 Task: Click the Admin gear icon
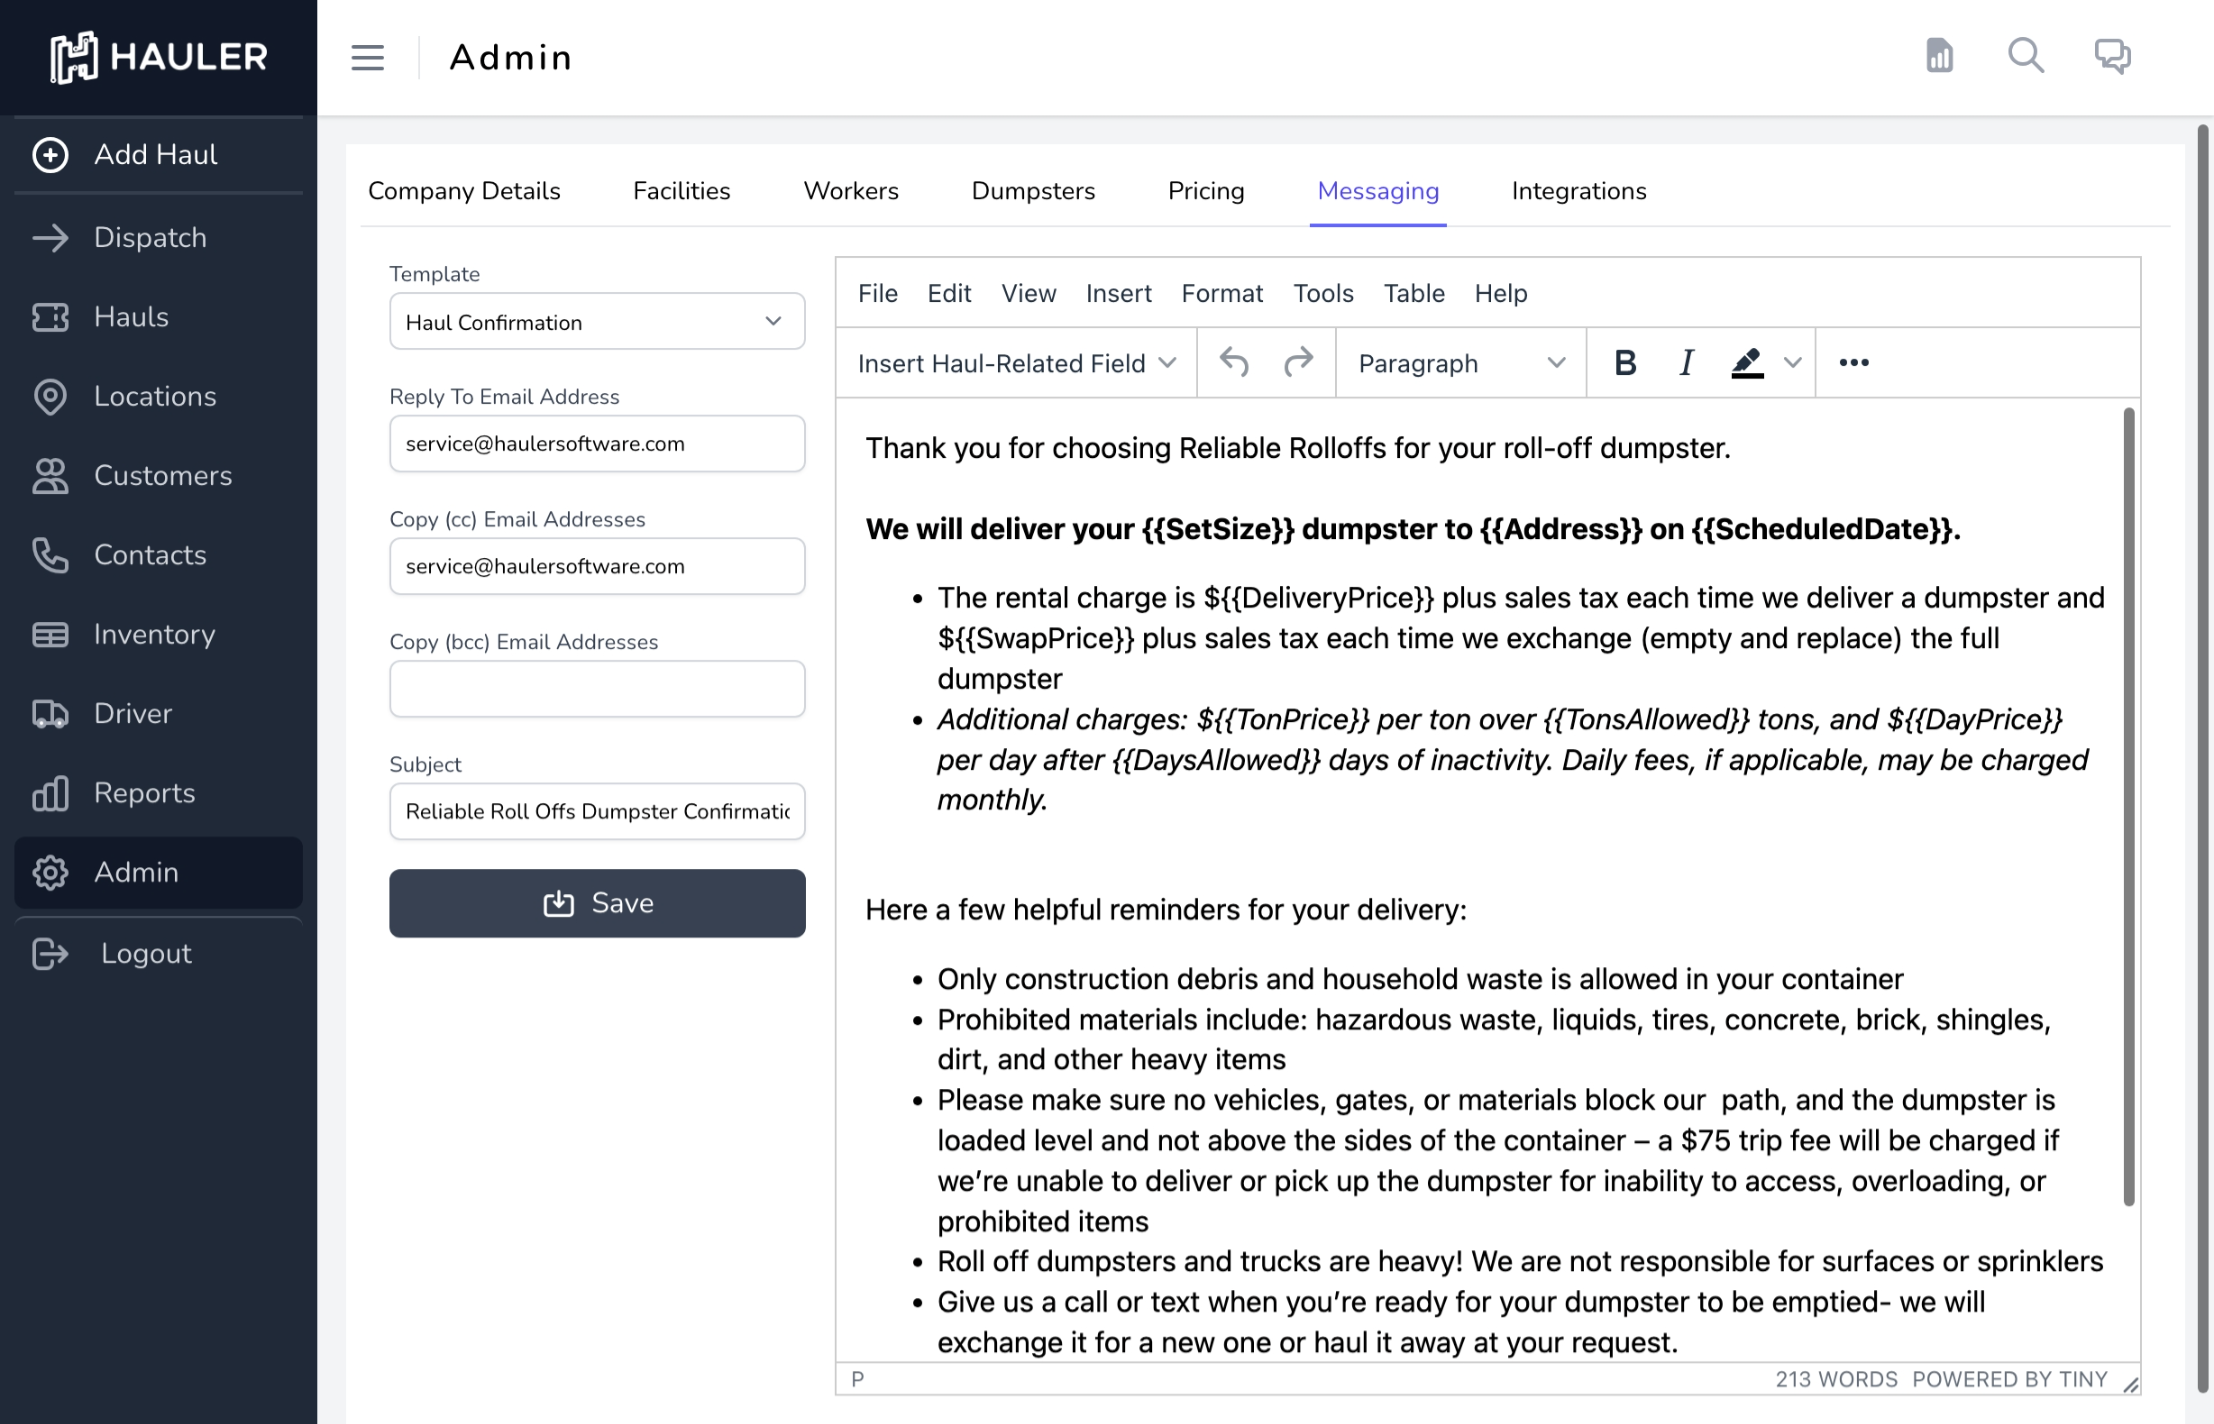point(50,872)
